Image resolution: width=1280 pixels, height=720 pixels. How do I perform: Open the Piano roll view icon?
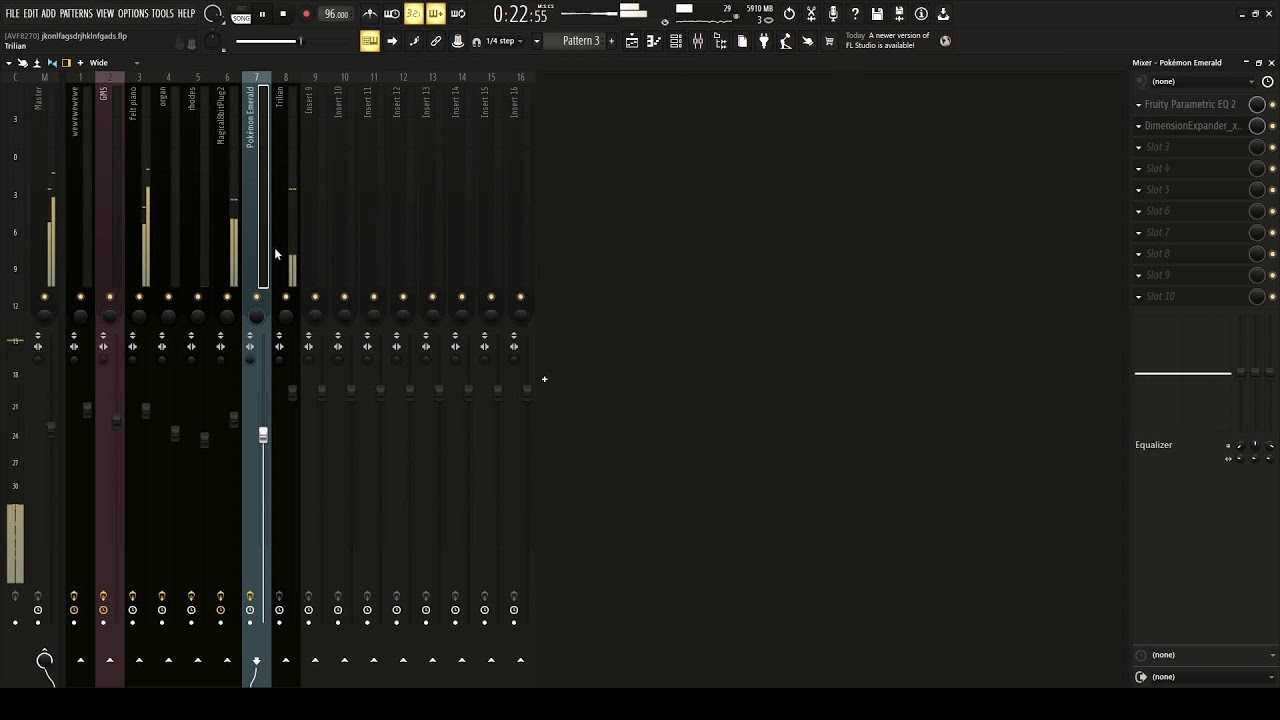pyautogui.click(x=654, y=41)
